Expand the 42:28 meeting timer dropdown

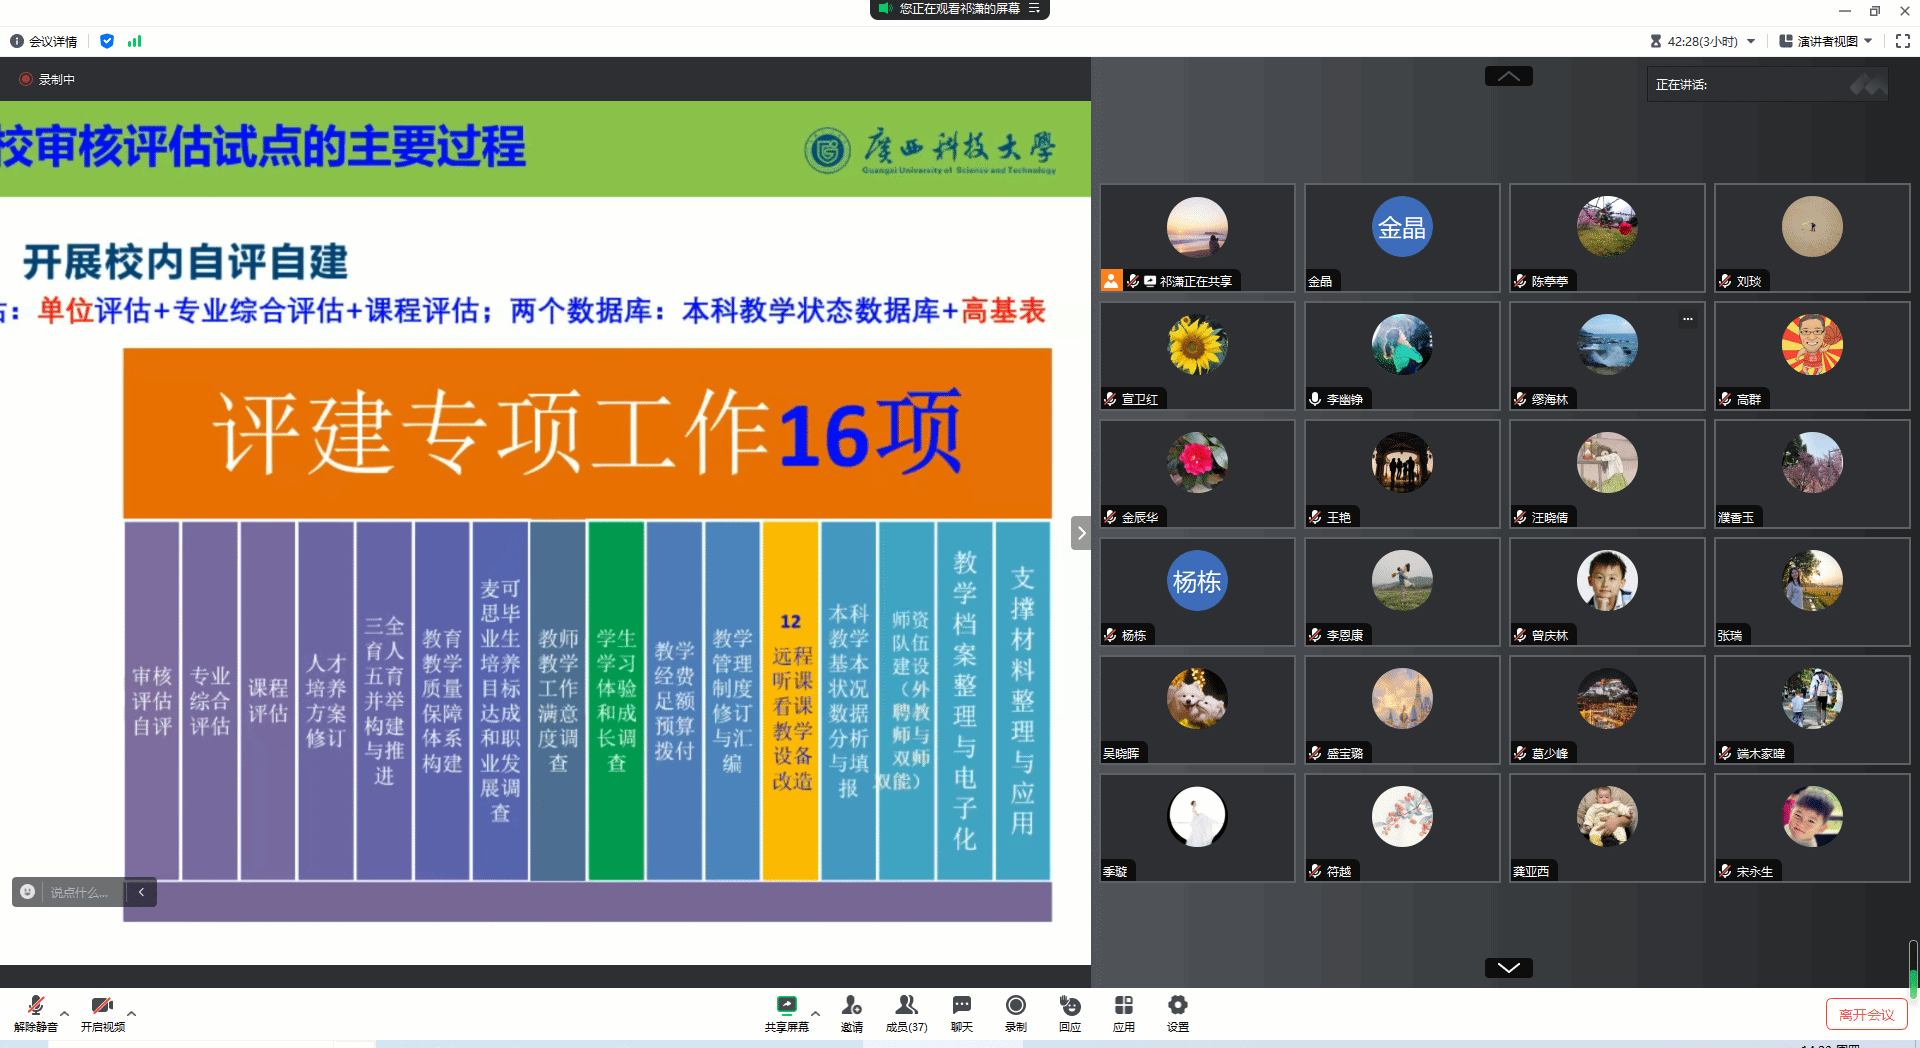1751,41
